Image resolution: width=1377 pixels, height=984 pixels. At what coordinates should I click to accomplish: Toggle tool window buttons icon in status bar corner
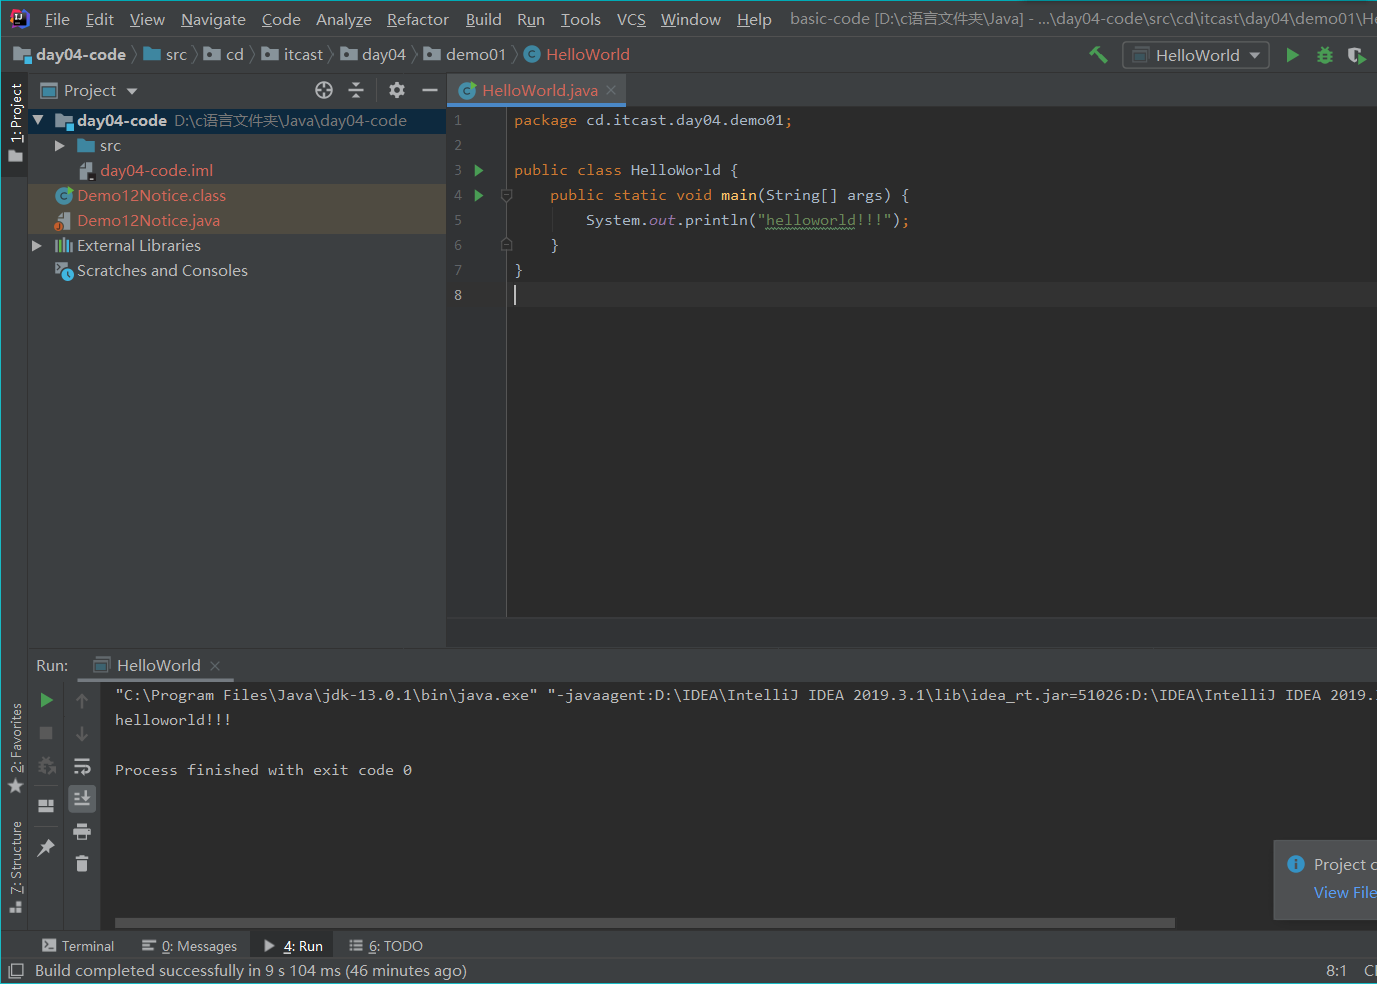pos(16,970)
